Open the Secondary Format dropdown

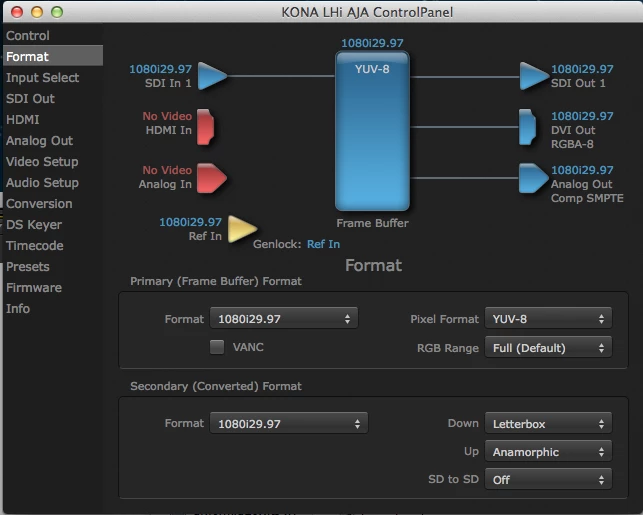(289, 424)
